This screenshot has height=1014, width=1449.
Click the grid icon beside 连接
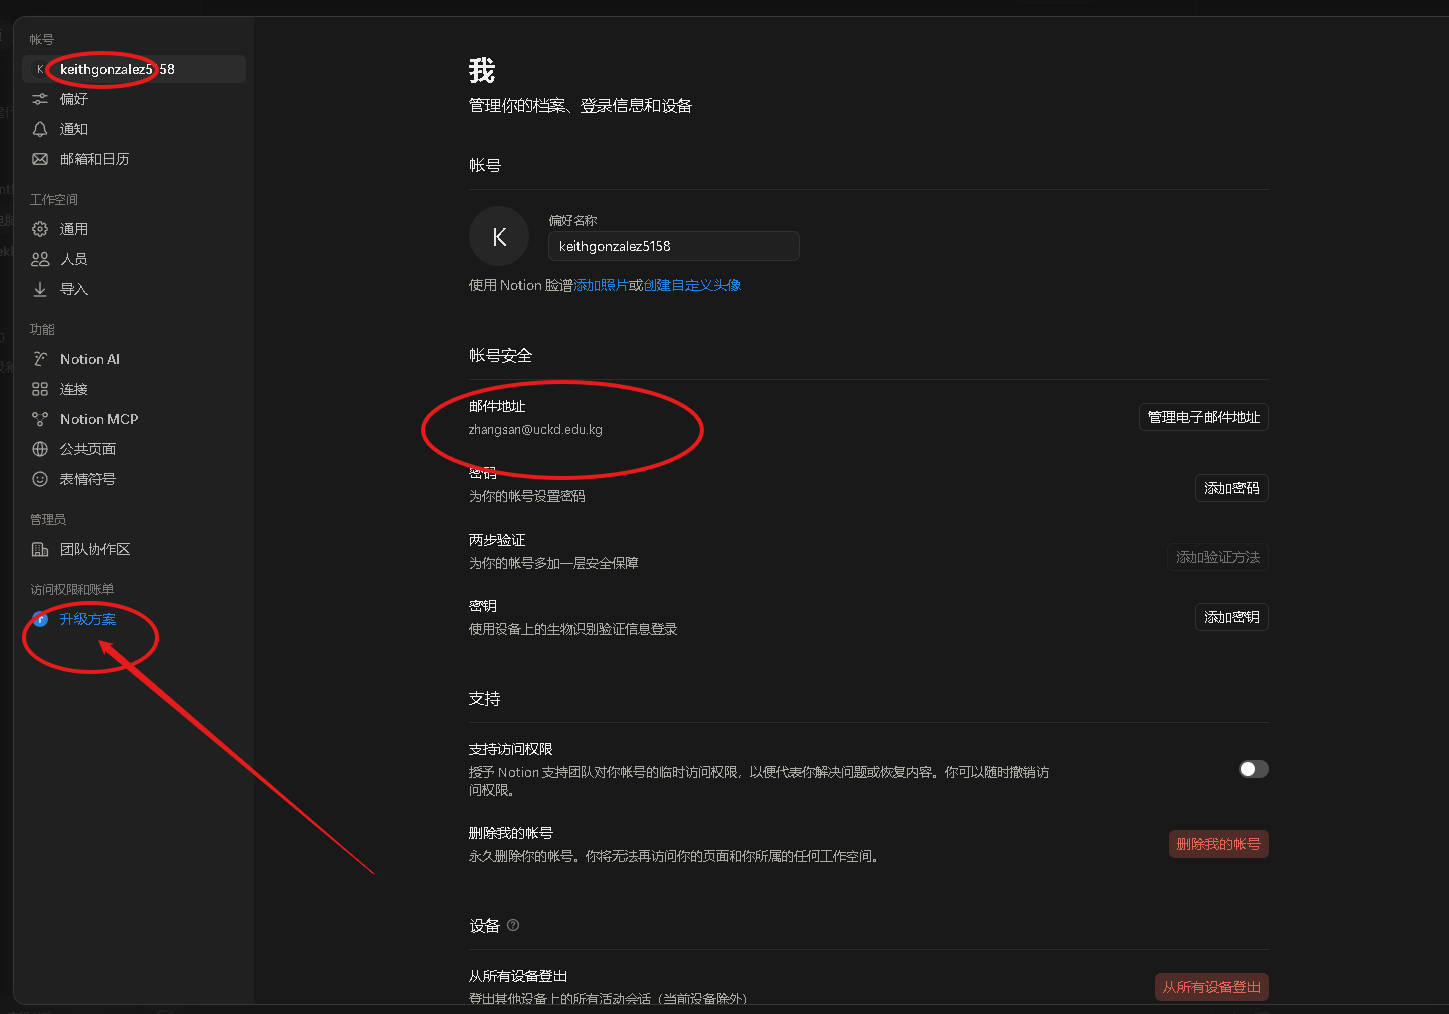(40, 389)
